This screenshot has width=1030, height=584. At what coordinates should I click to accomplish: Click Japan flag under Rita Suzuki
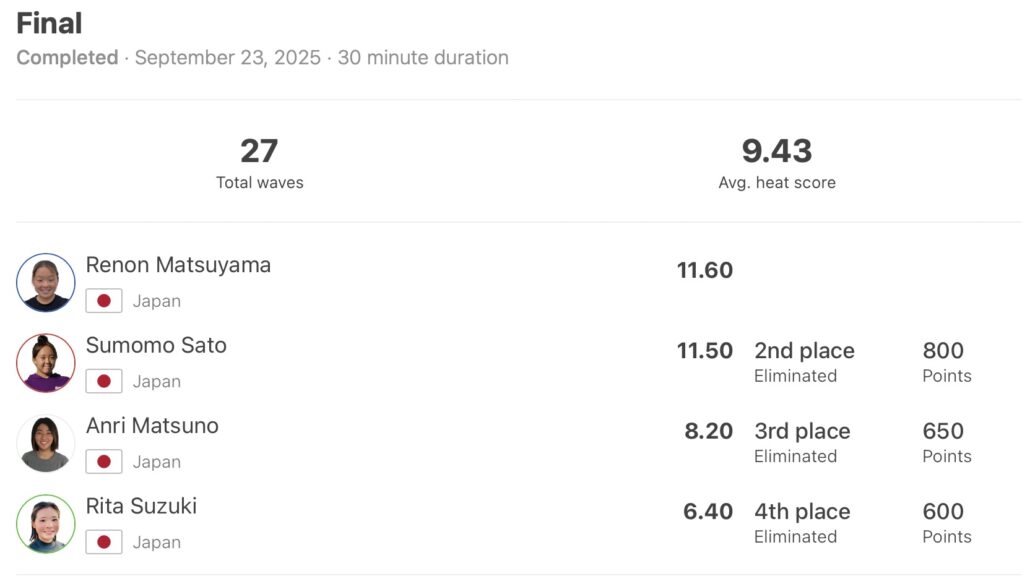[x=104, y=542]
